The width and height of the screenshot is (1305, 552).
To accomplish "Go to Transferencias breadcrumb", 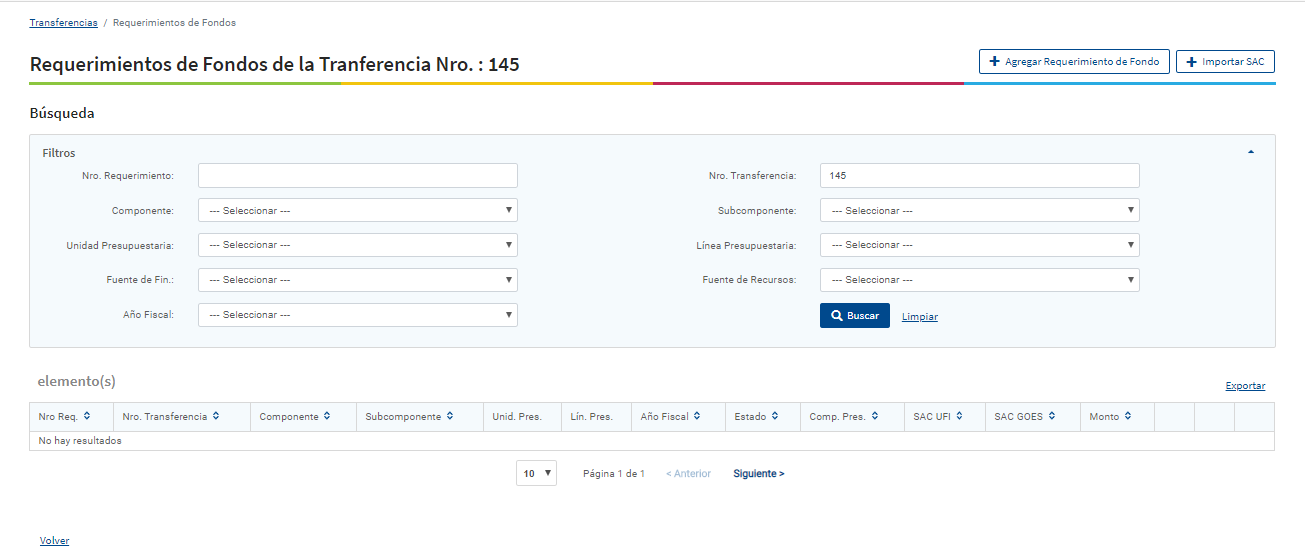I will click(x=63, y=22).
